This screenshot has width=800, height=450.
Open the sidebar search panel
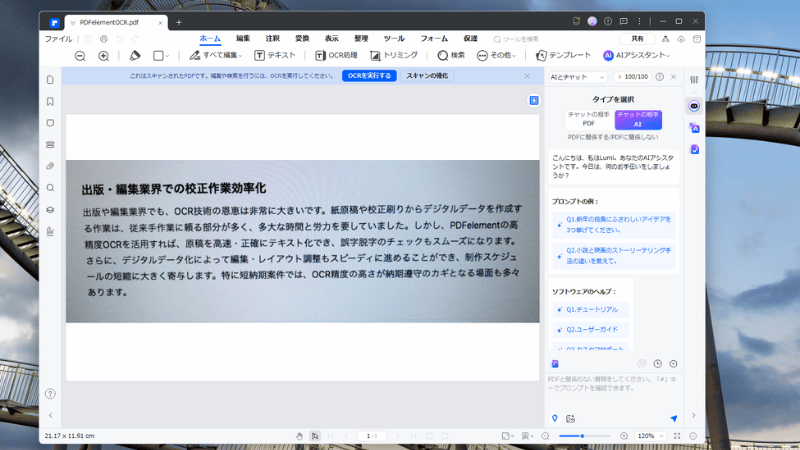50,188
